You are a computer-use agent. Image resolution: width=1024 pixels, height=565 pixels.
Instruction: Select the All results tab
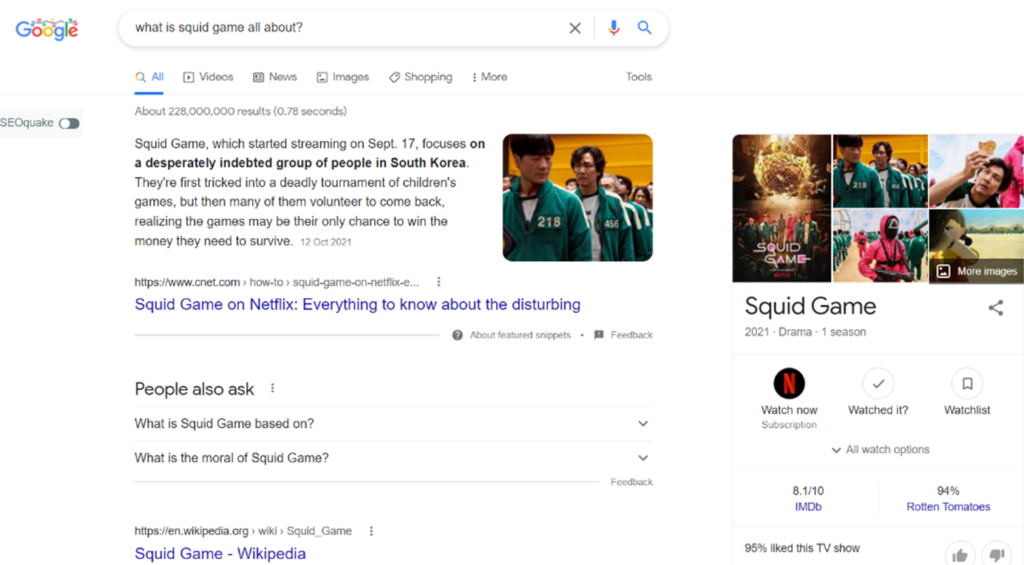click(150, 77)
